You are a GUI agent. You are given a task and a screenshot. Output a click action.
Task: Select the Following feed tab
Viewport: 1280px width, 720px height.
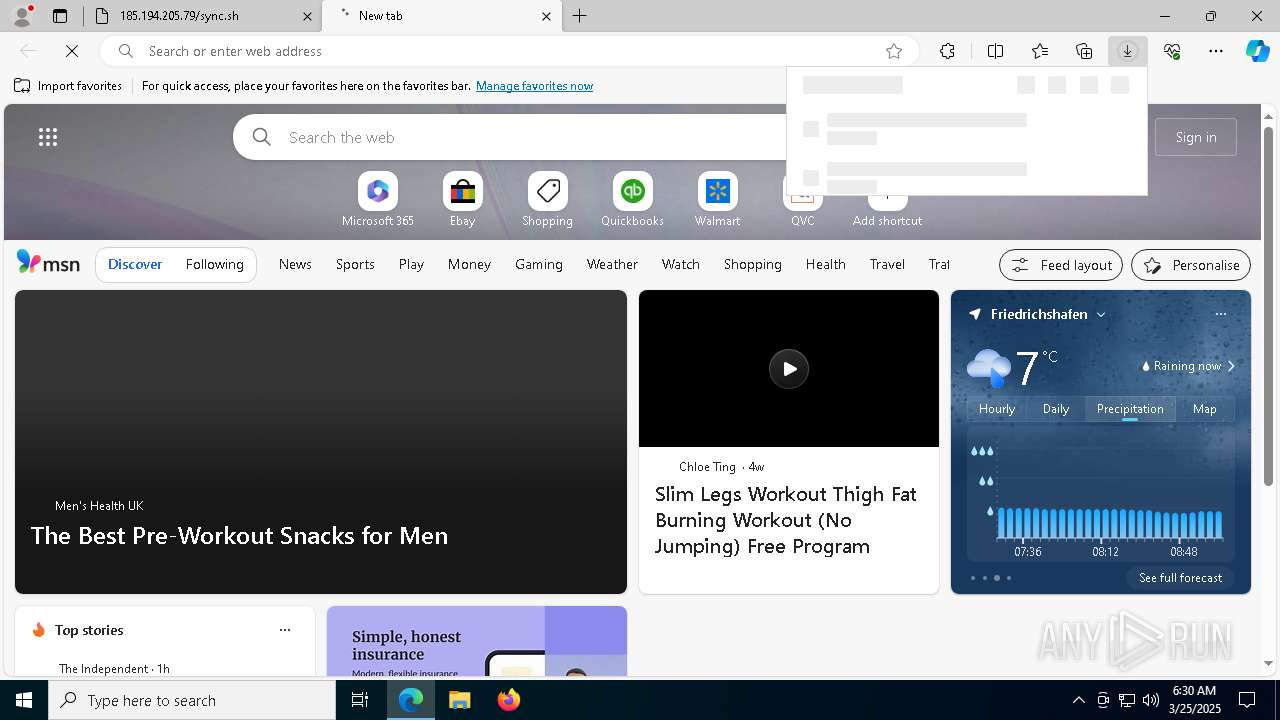[214, 264]
